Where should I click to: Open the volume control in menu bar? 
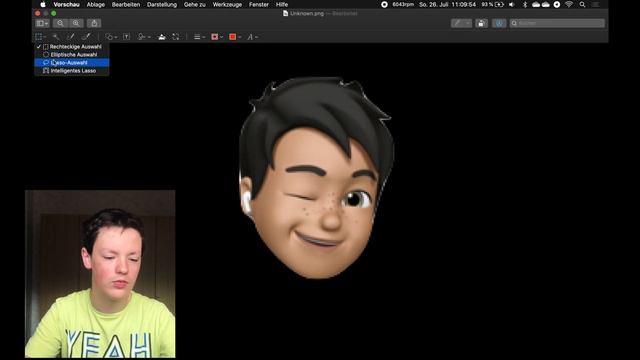tap(512, 4)
